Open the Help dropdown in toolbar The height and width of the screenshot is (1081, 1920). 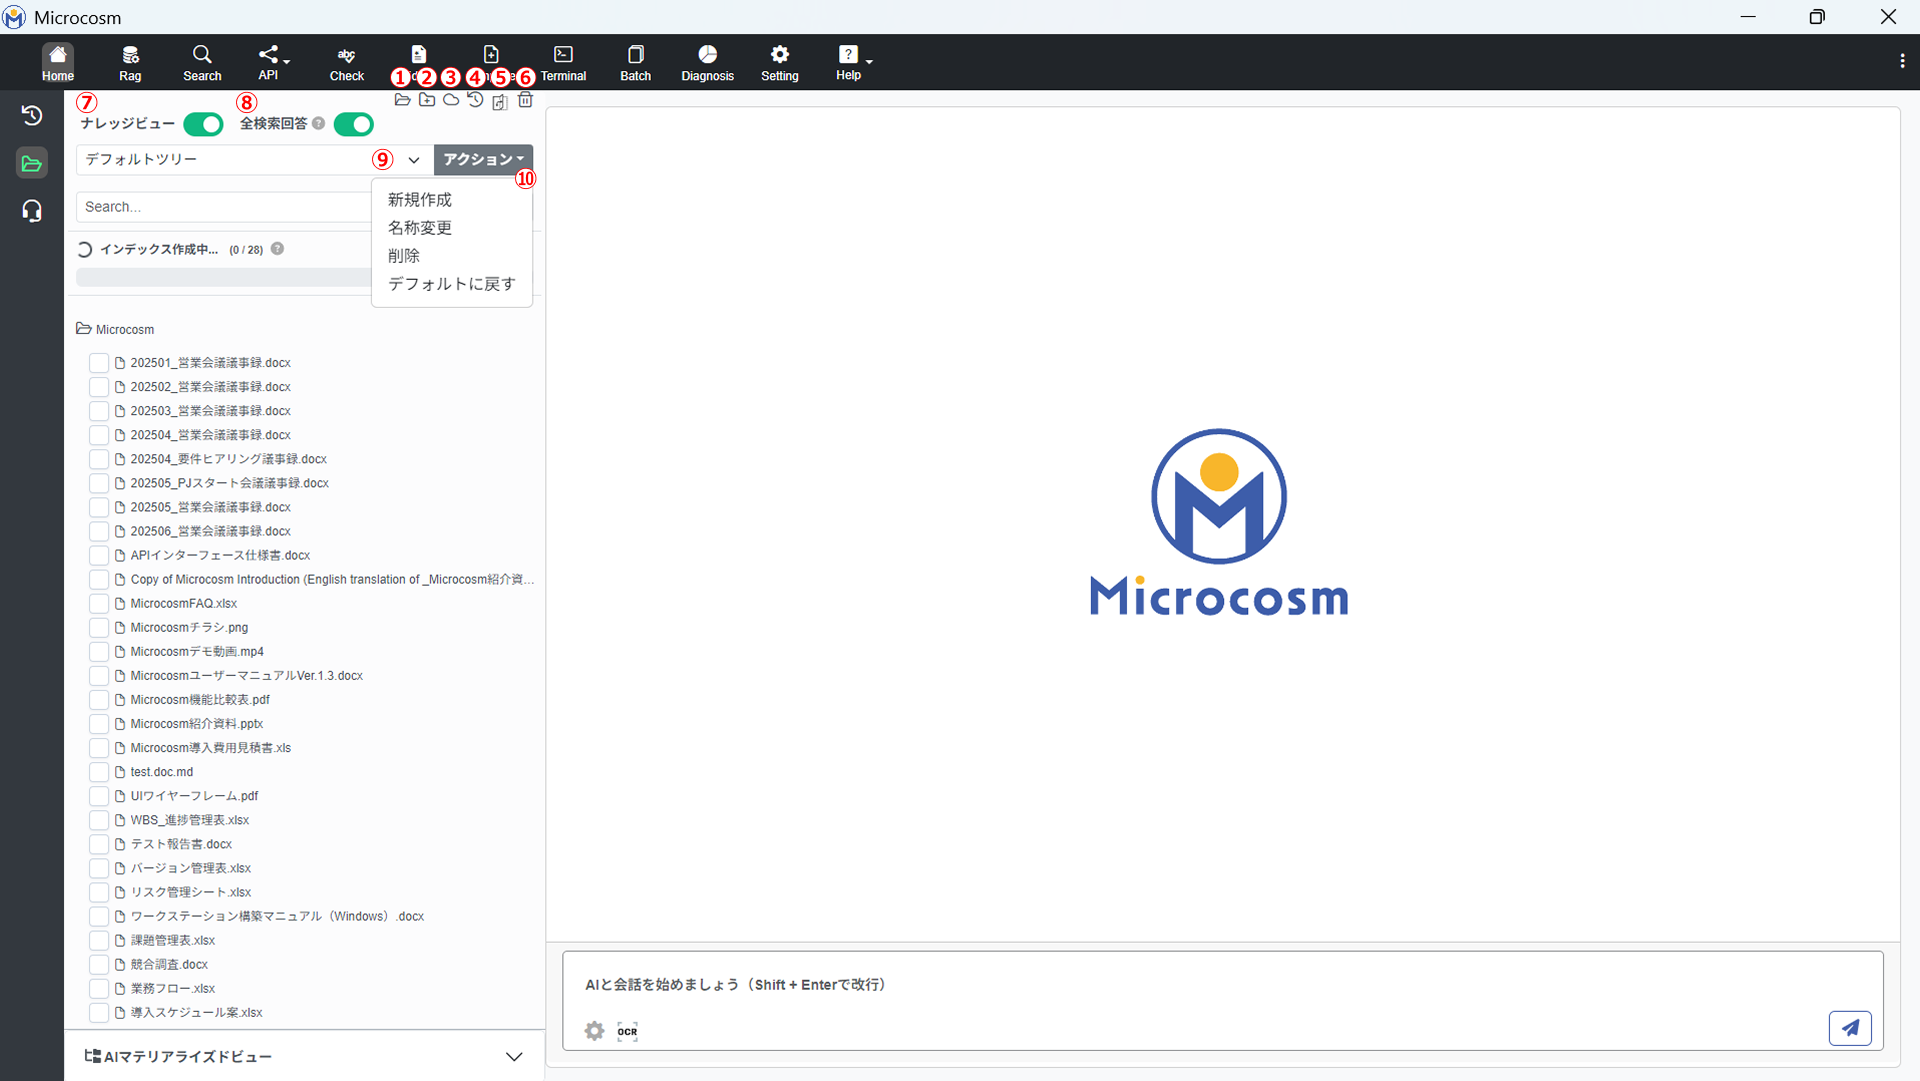pos(850,62)
